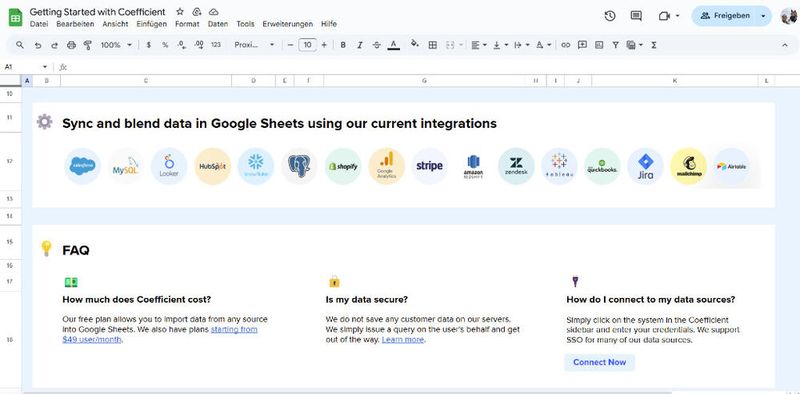Open the share options arrow next to Freigeben

click(763, 16)
